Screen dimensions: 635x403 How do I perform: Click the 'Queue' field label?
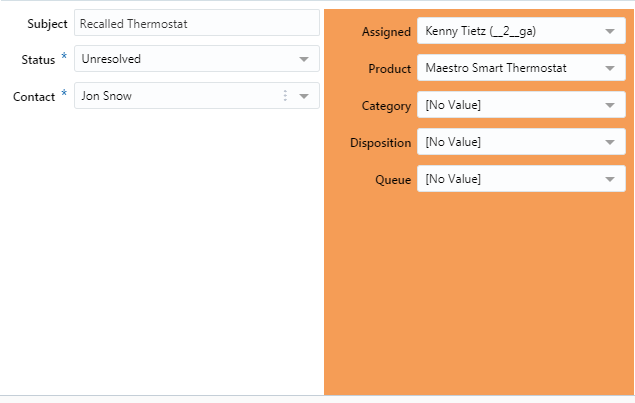[x=392, y=179]
